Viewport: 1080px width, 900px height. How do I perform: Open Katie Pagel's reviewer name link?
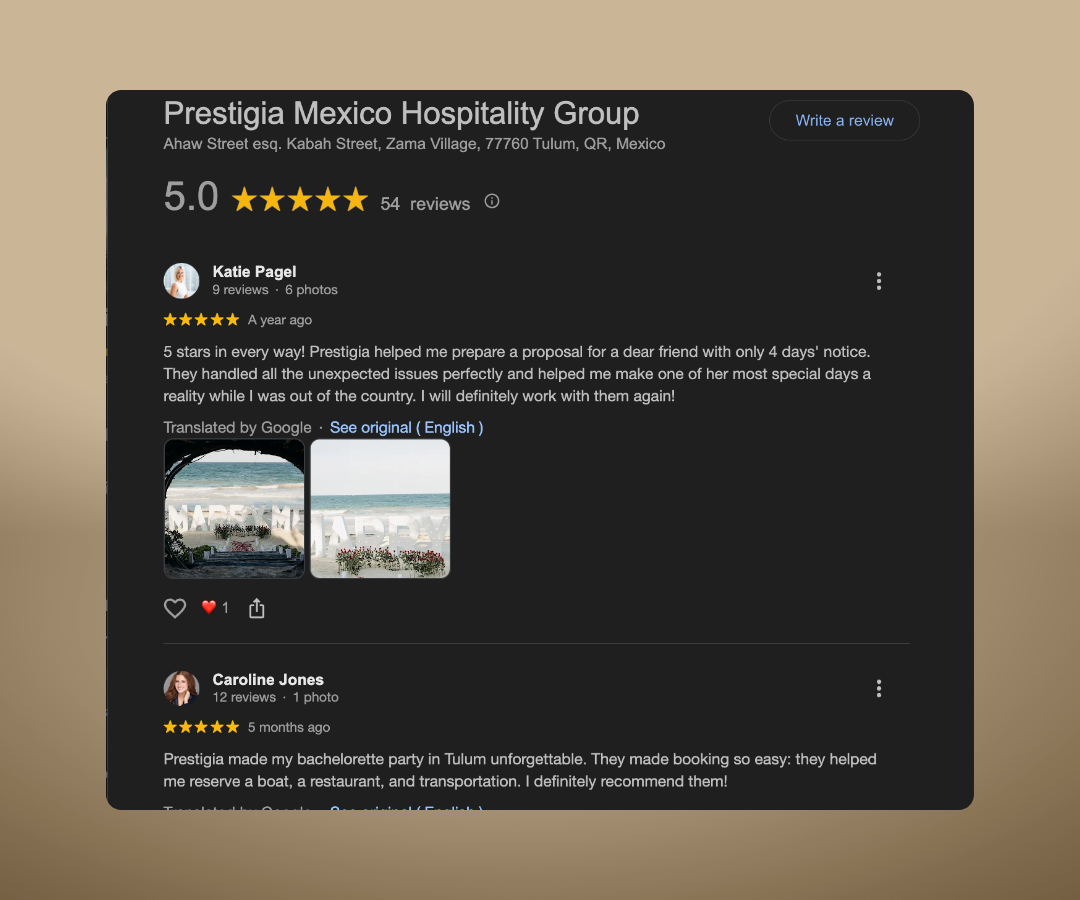pos(254,271)
